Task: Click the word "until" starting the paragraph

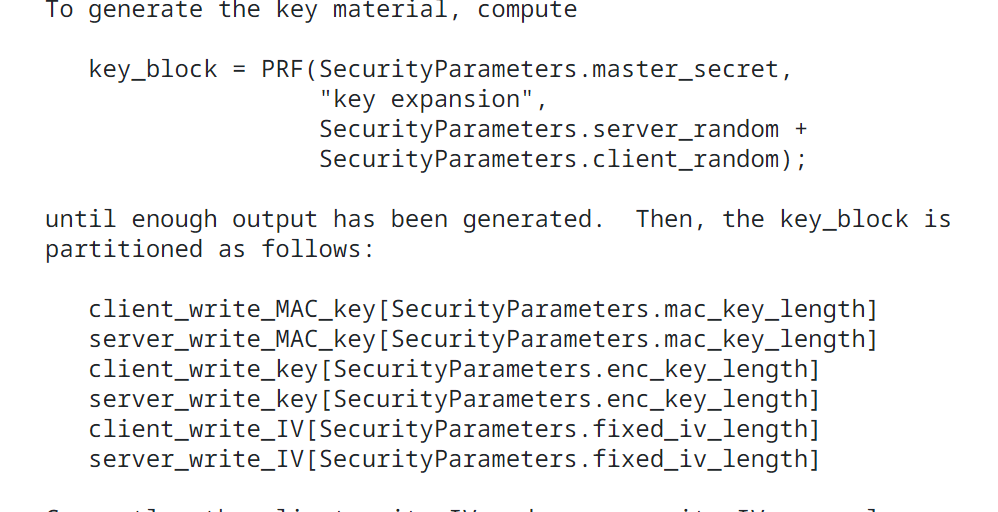Action: click(81, 219)
